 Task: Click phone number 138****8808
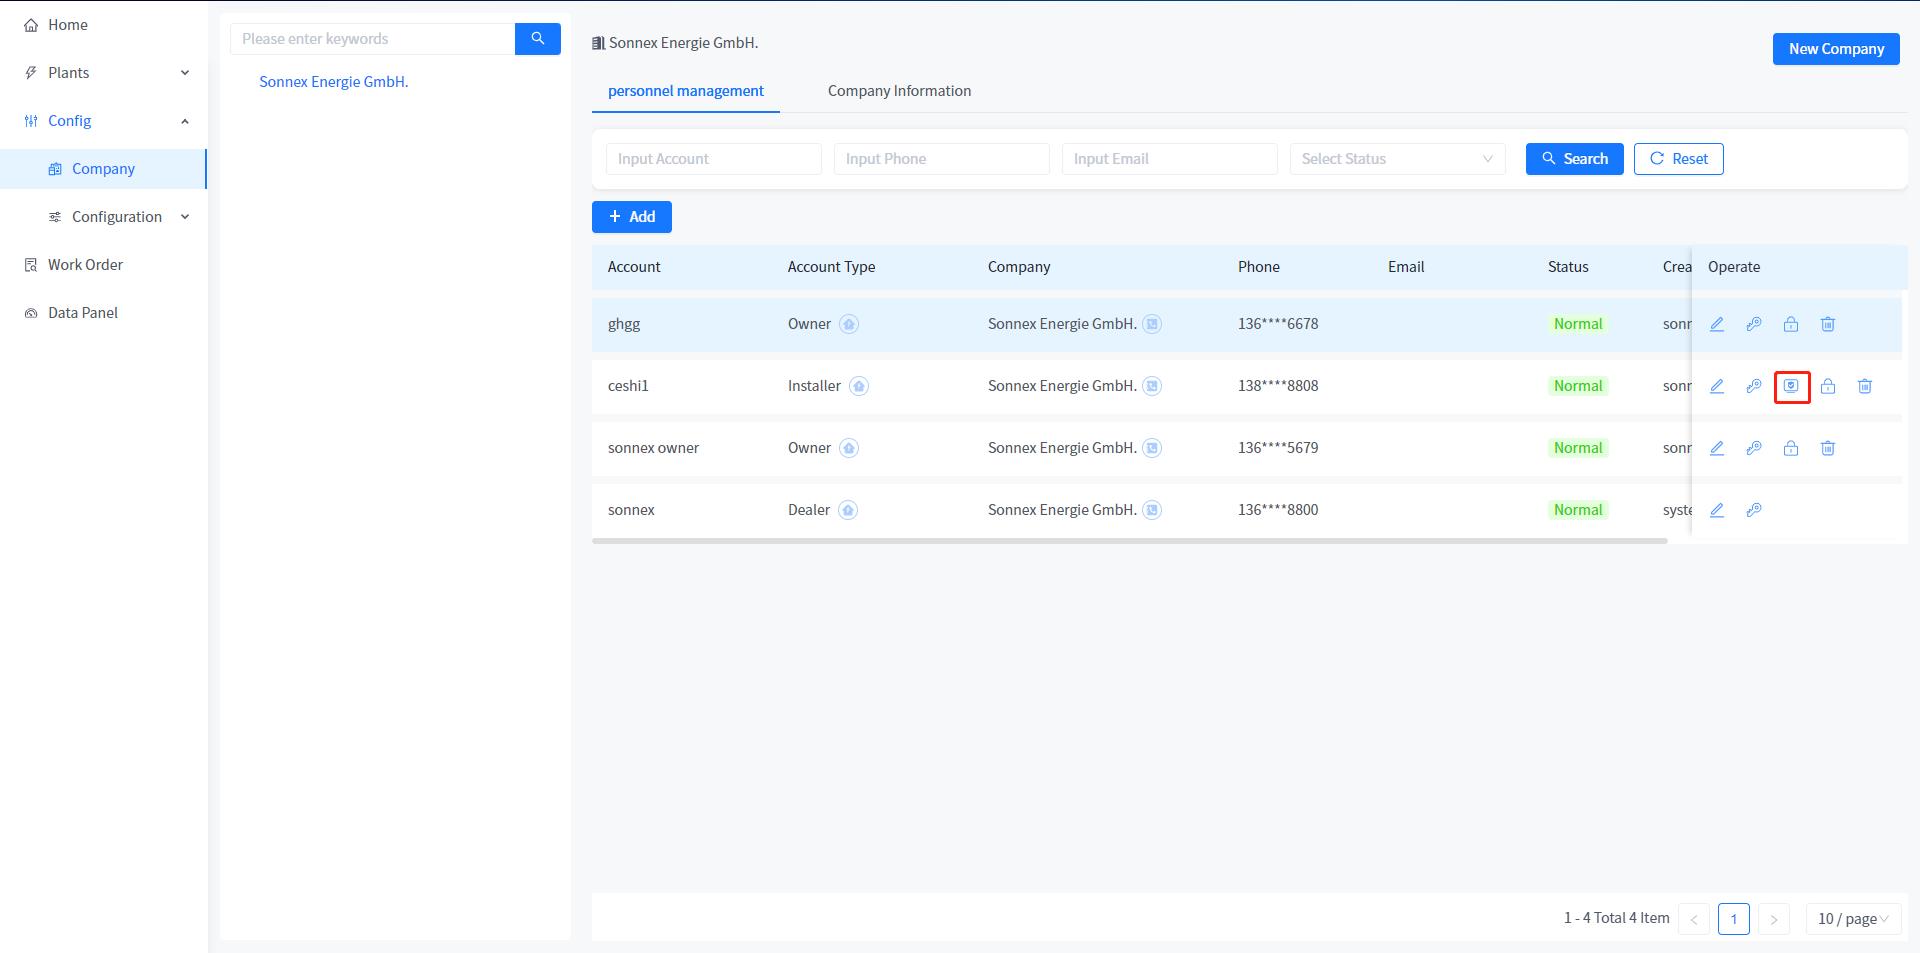1278,386
